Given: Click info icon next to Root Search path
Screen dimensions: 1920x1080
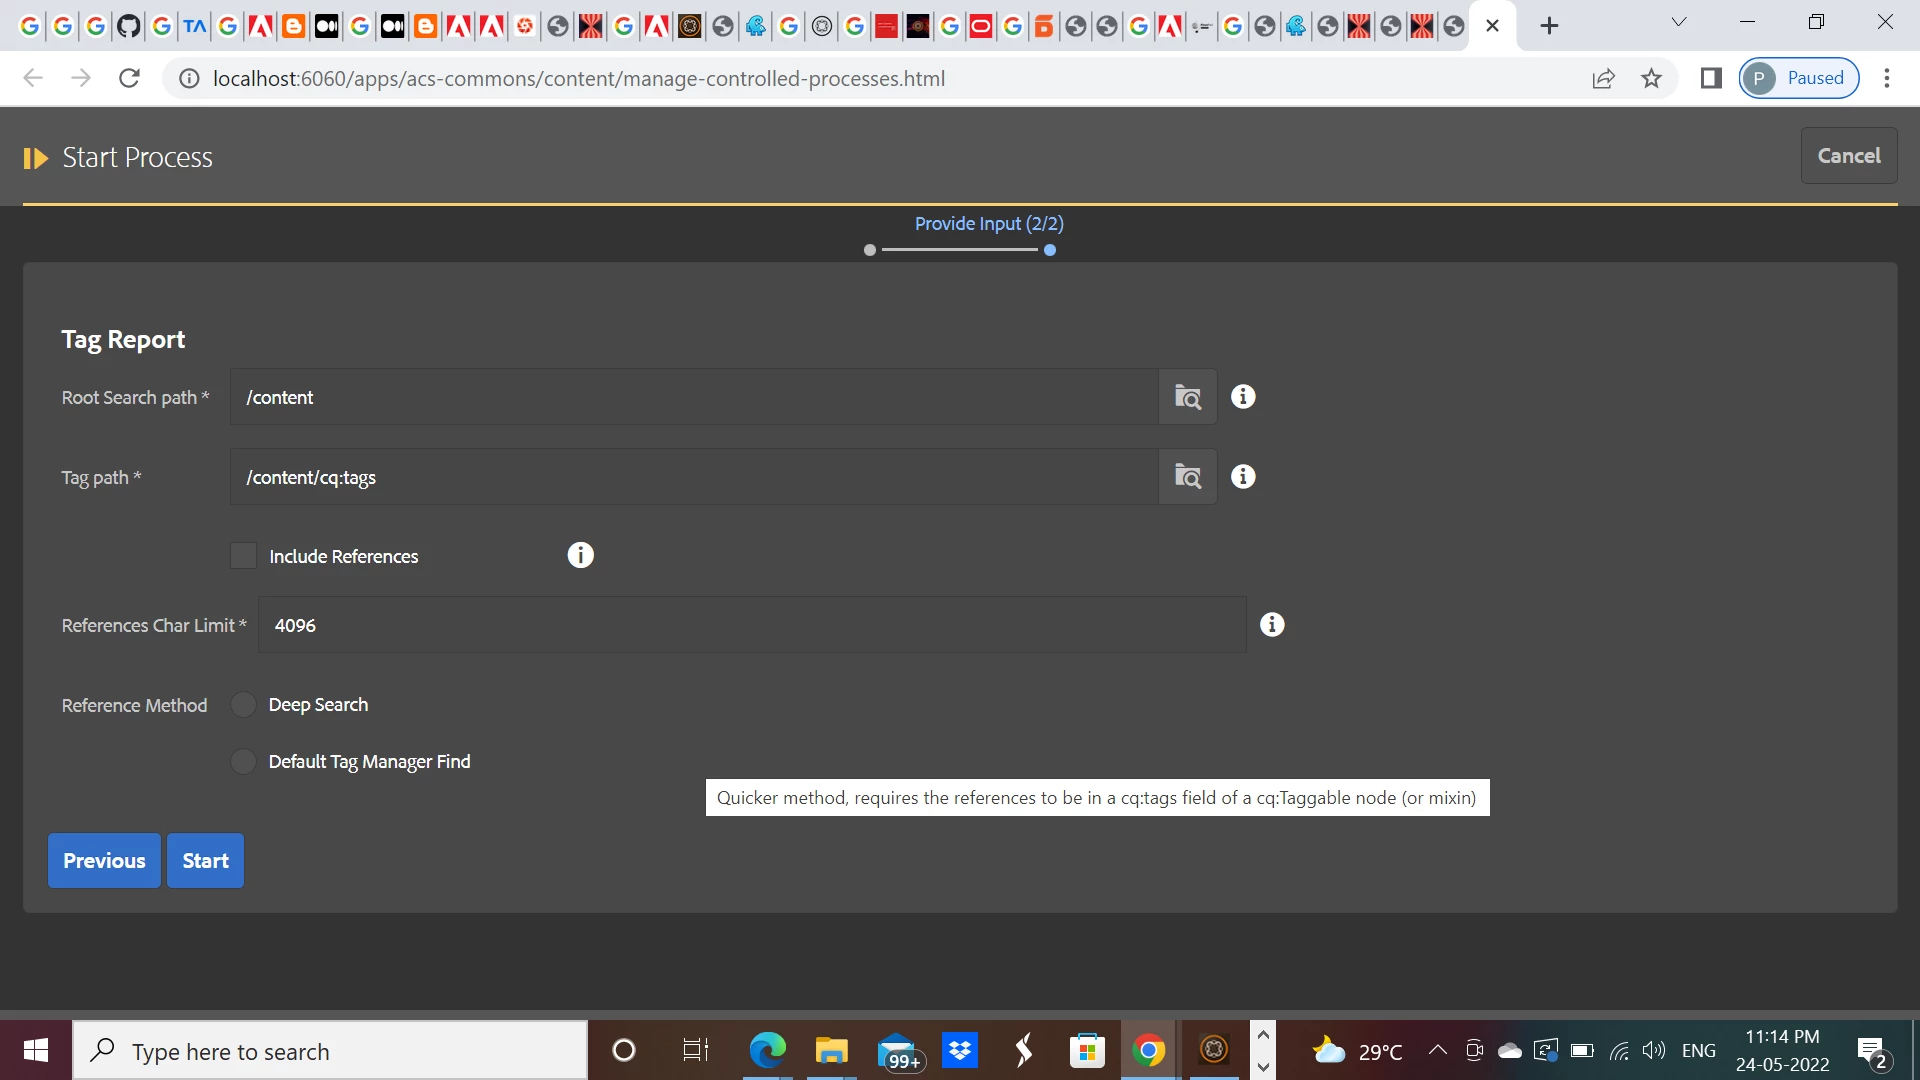Looking at the screenshot, I should [x=1243, y=397].
